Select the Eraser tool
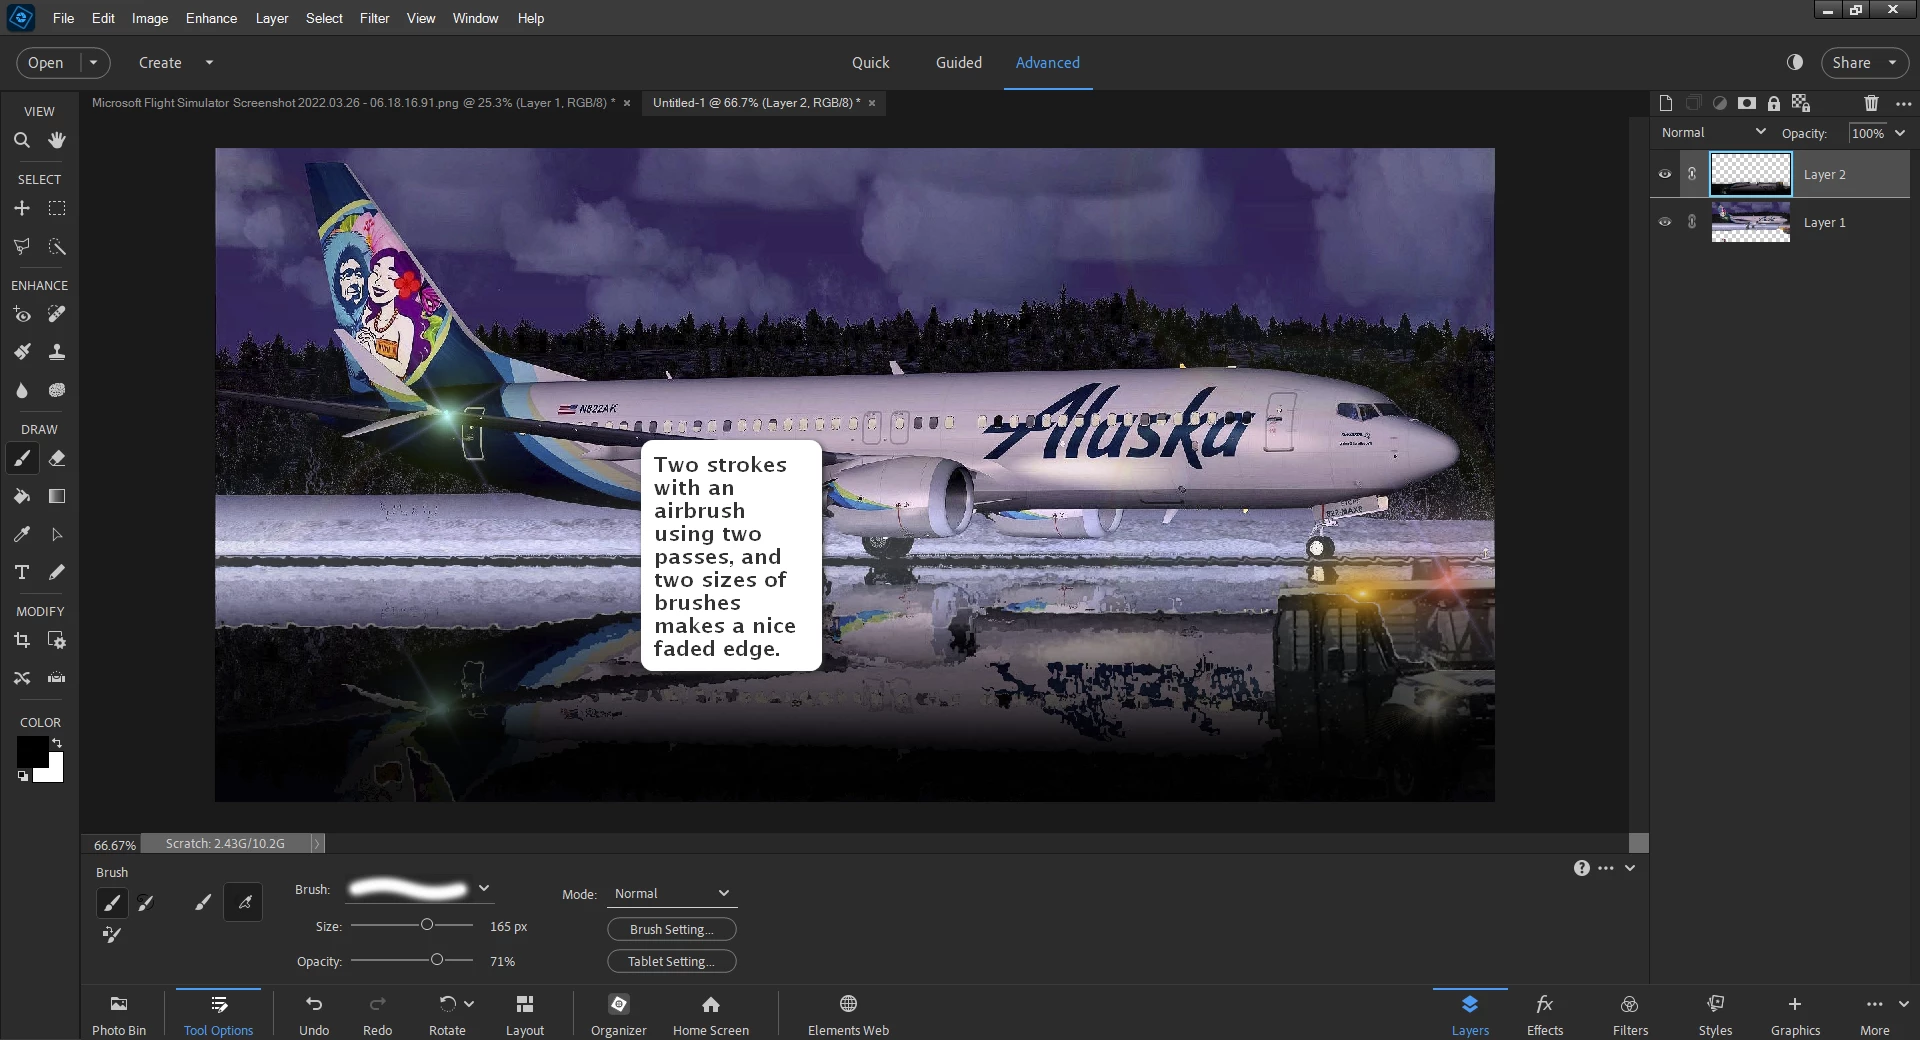 coord(57,458)
